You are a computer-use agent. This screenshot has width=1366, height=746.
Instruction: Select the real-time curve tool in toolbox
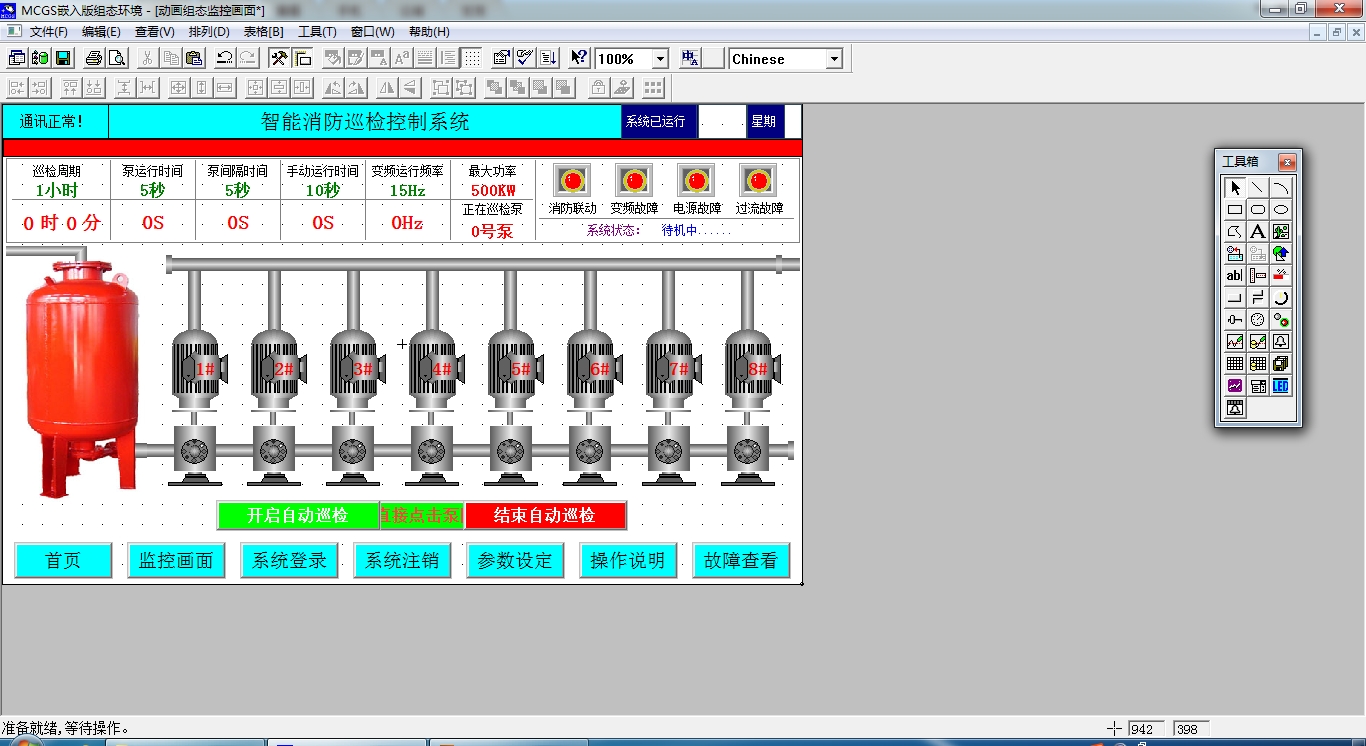pyautogui.click(x=1235, y=342)
